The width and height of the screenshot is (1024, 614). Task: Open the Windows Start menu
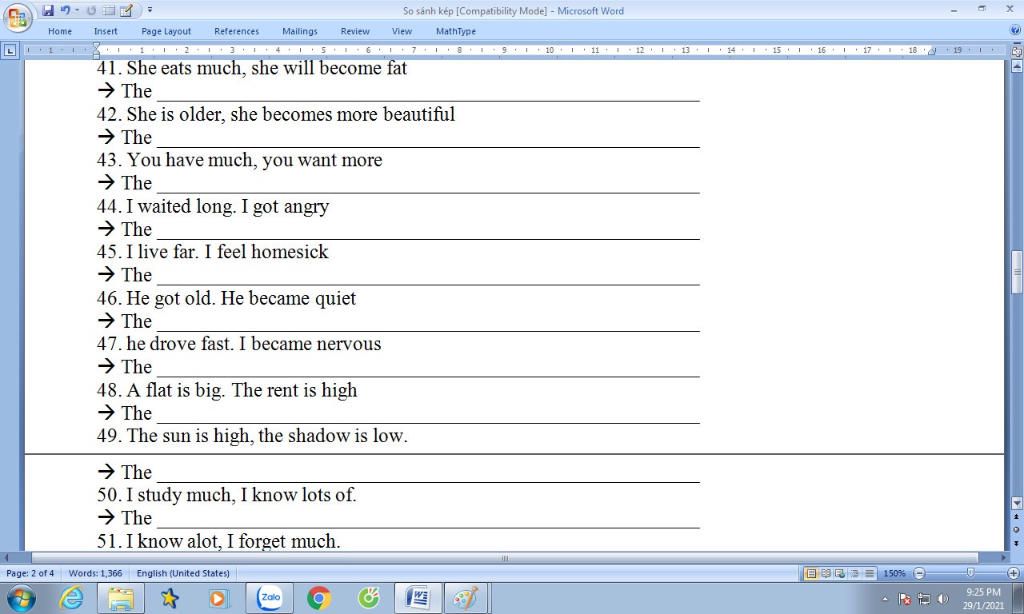coord(21,598)
